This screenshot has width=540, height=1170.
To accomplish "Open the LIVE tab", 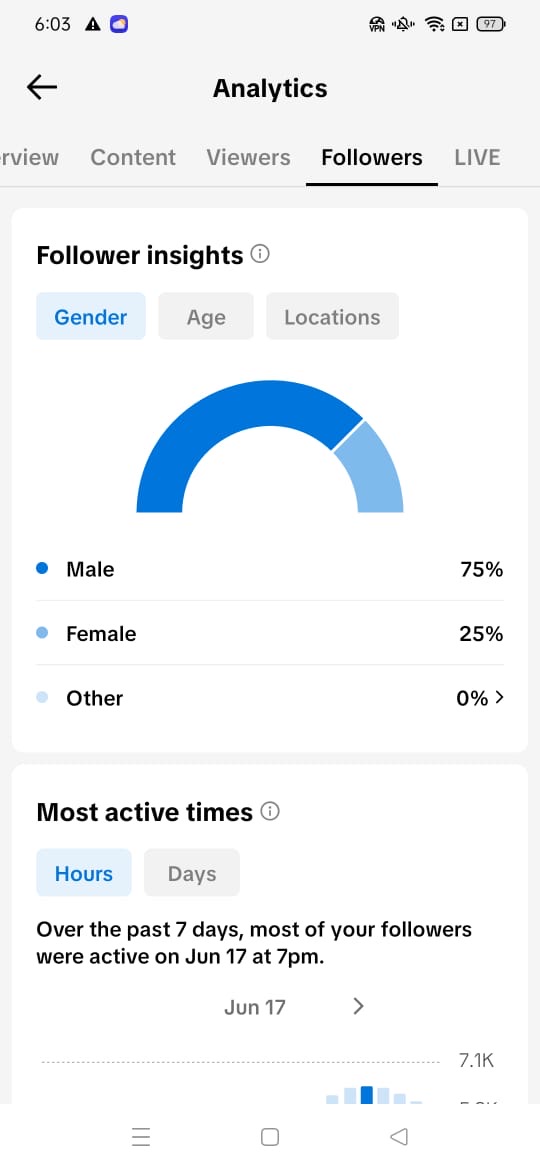I will 477,157.
